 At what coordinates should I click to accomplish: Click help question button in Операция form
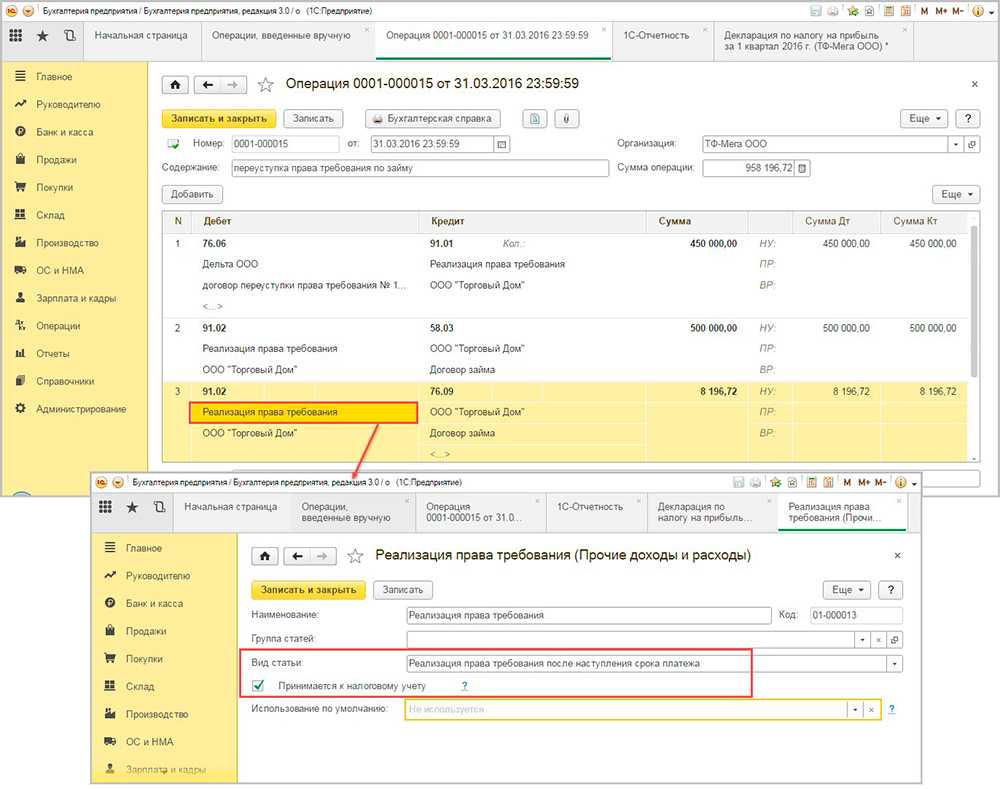968,119
